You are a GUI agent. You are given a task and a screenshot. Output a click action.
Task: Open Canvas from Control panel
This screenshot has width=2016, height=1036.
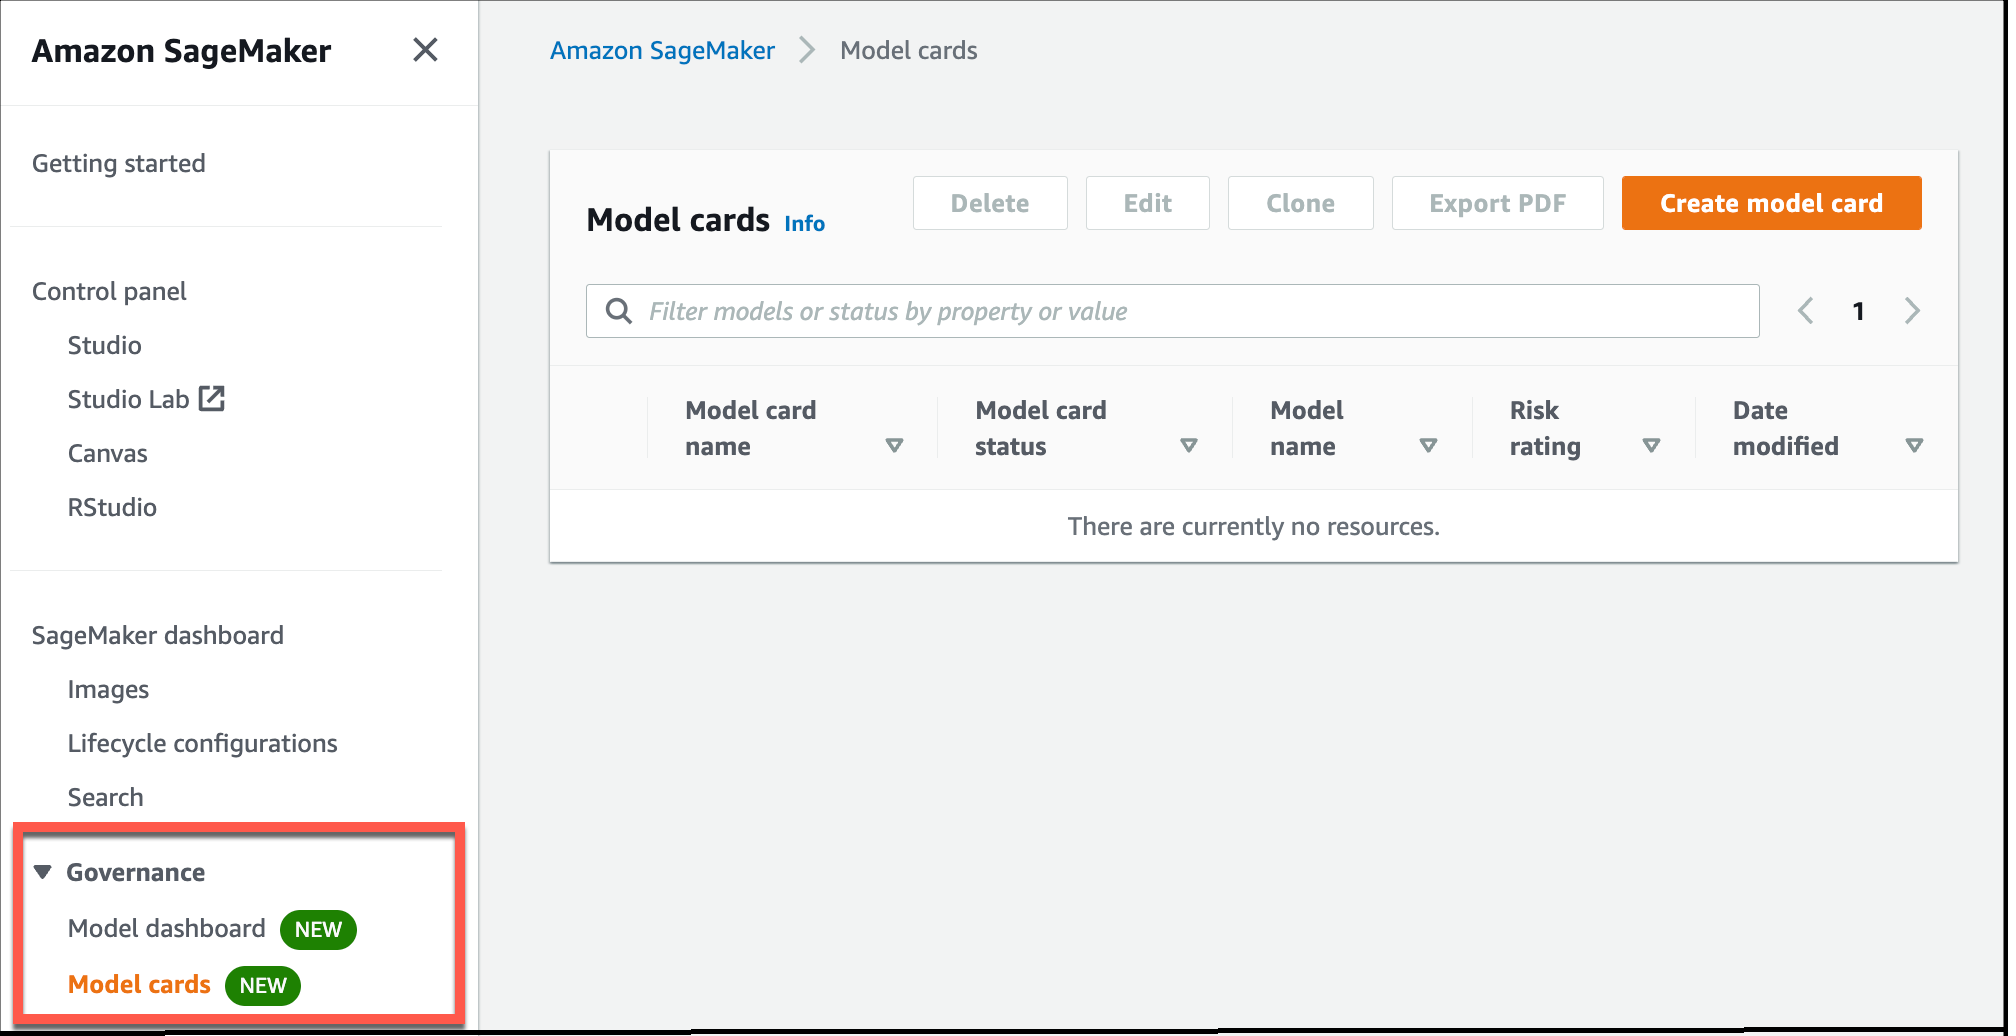point(107,454)
